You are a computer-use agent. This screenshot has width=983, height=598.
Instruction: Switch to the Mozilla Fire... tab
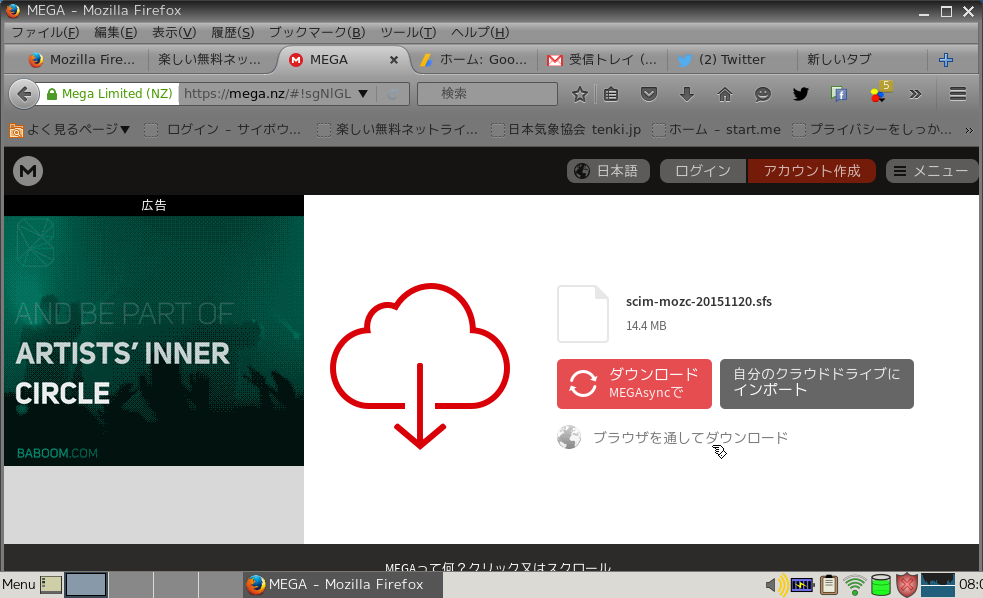(x=81, y=60)
